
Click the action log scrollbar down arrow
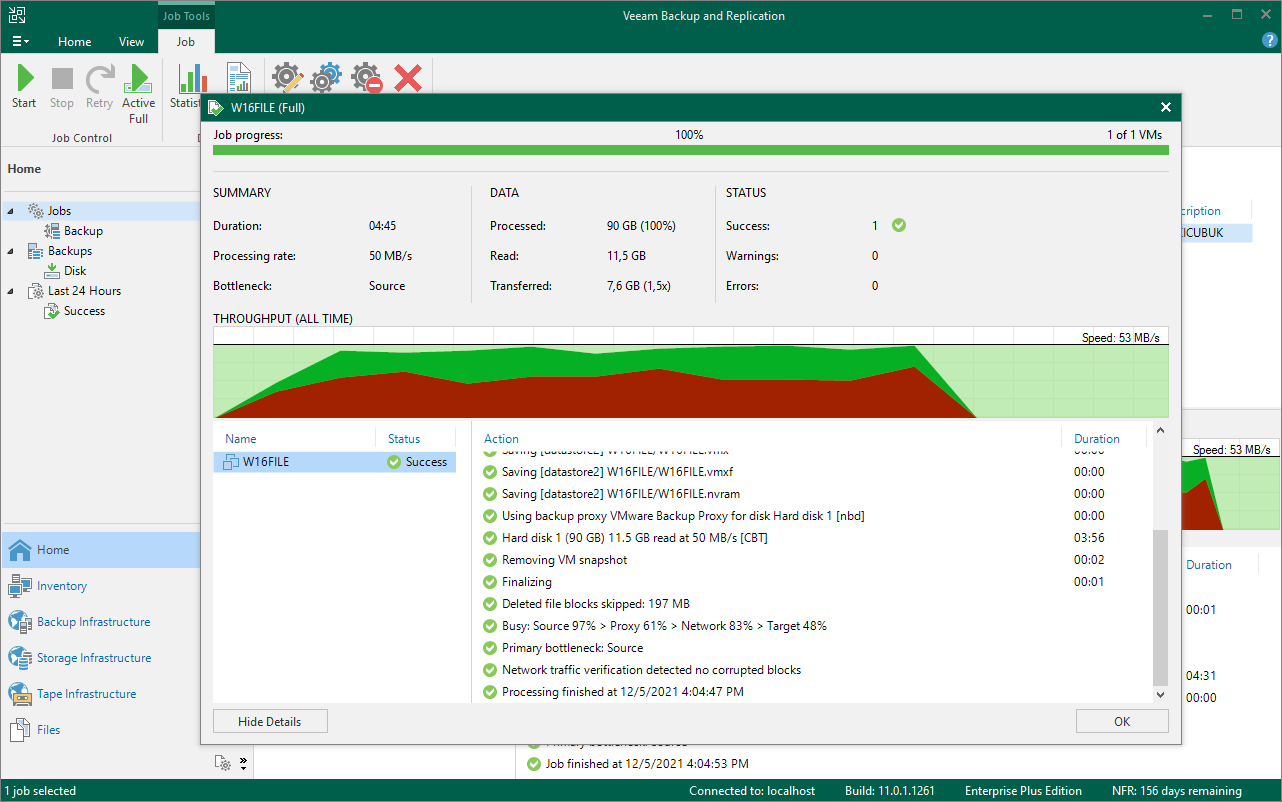point(1160,694)
